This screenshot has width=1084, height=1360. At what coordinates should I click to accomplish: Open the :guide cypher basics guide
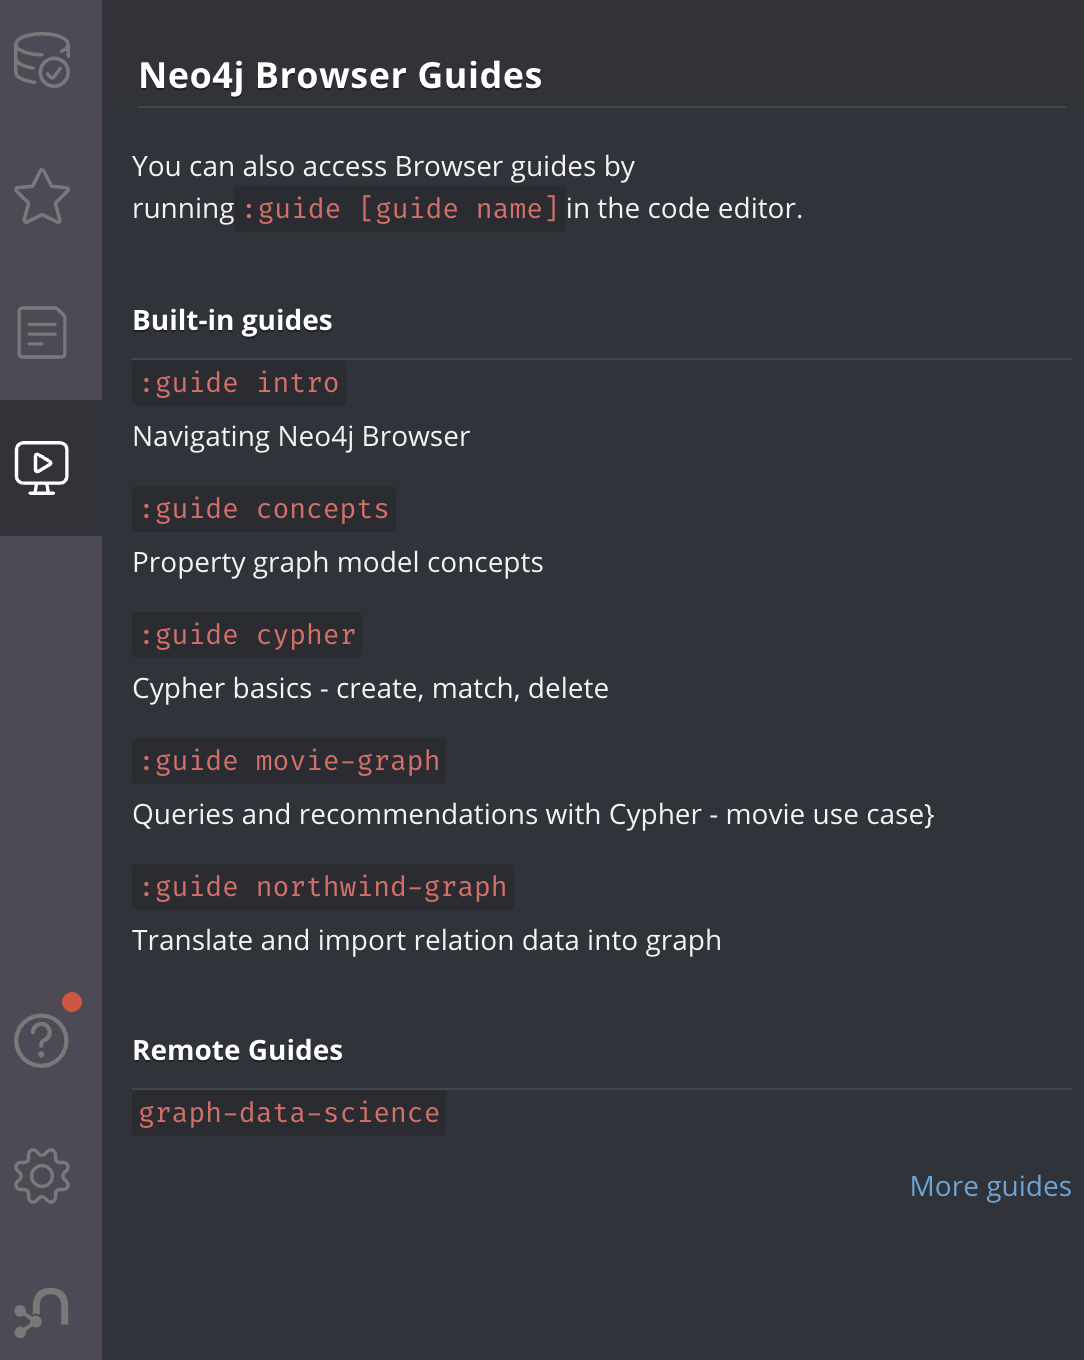coord(246,634)
